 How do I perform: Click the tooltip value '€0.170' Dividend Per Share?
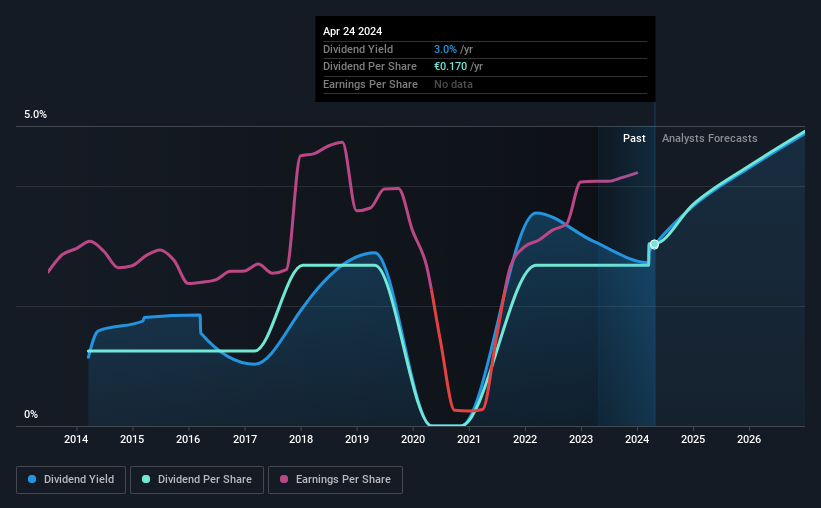[x=450, y=67]
